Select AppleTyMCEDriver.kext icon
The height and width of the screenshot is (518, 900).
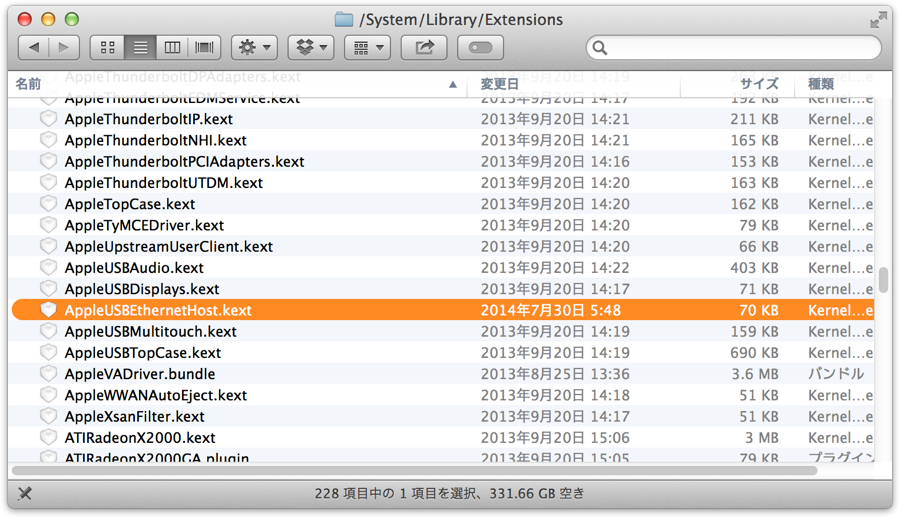(x=48, y=225)
